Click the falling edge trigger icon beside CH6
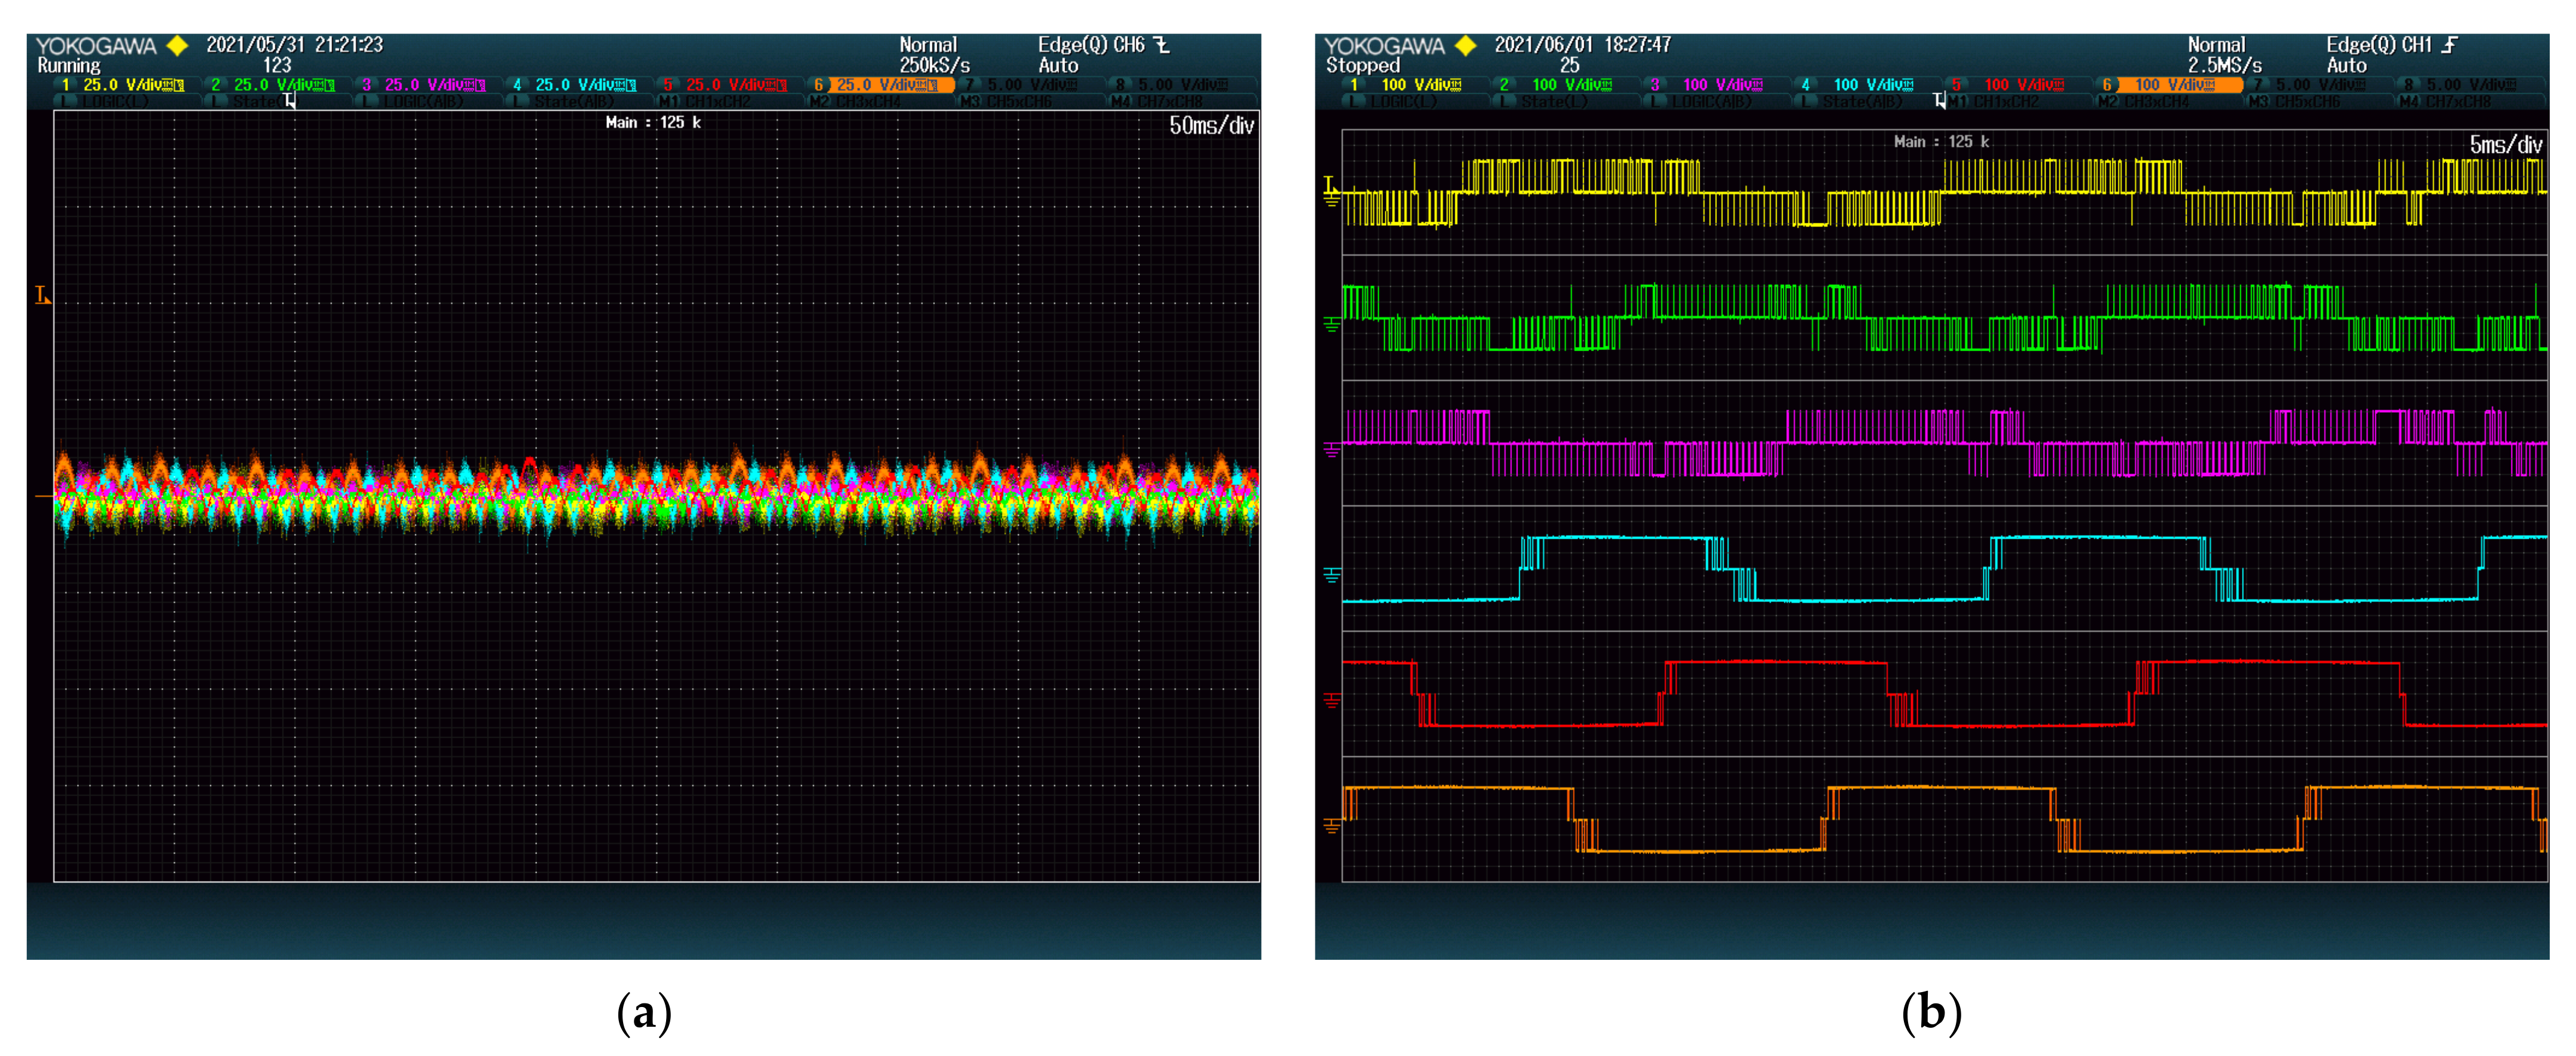Screen dimensions: 2576x1056 pos(1162,45)
